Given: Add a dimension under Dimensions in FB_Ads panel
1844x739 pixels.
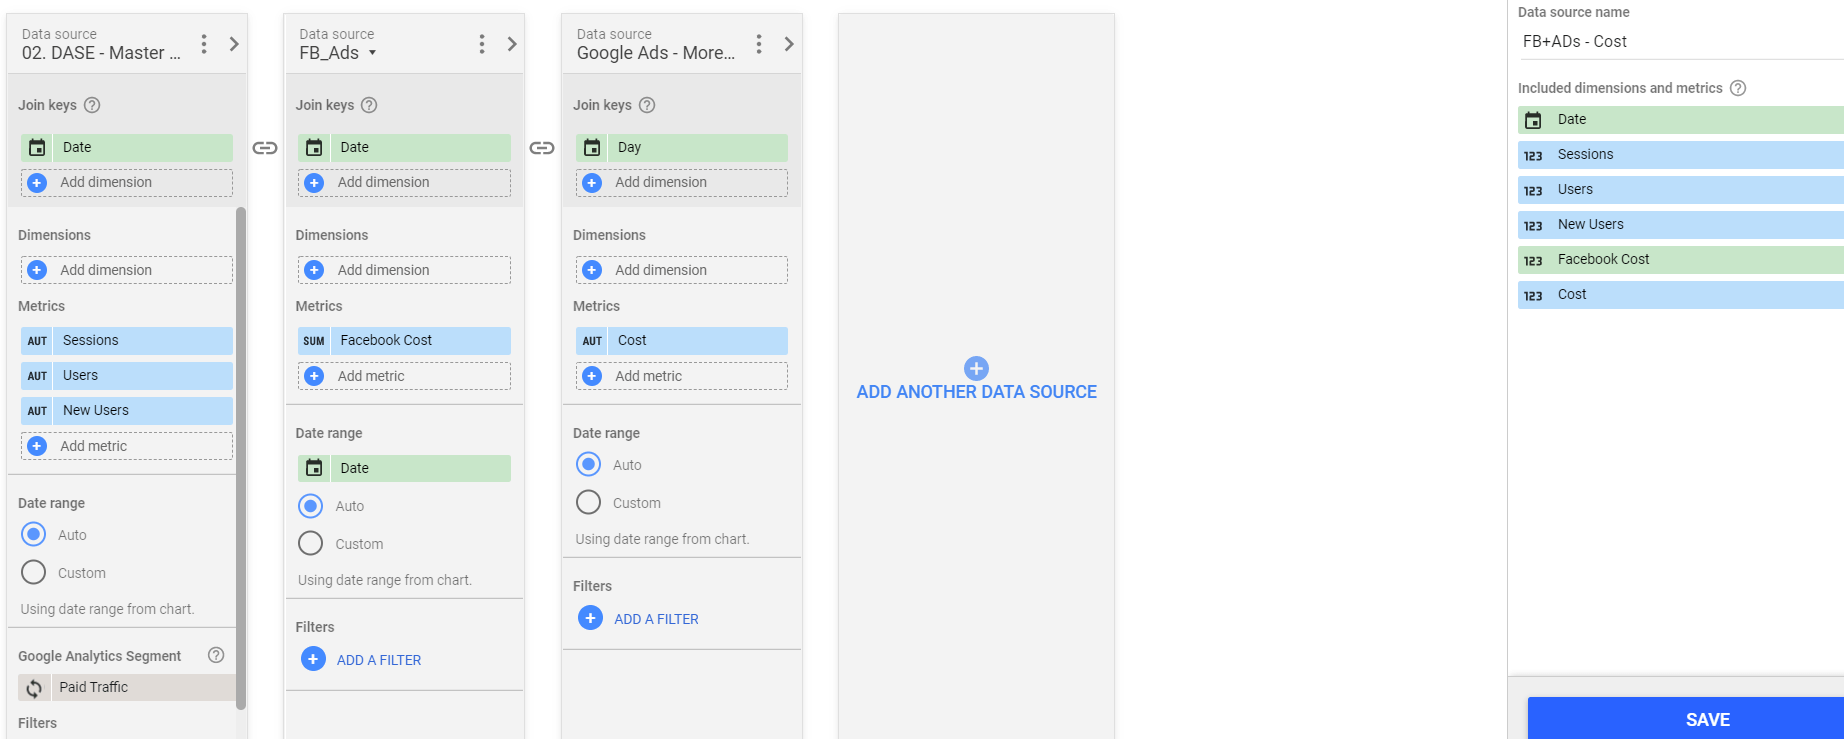Looking at the screenshot, I should point(404,270).
